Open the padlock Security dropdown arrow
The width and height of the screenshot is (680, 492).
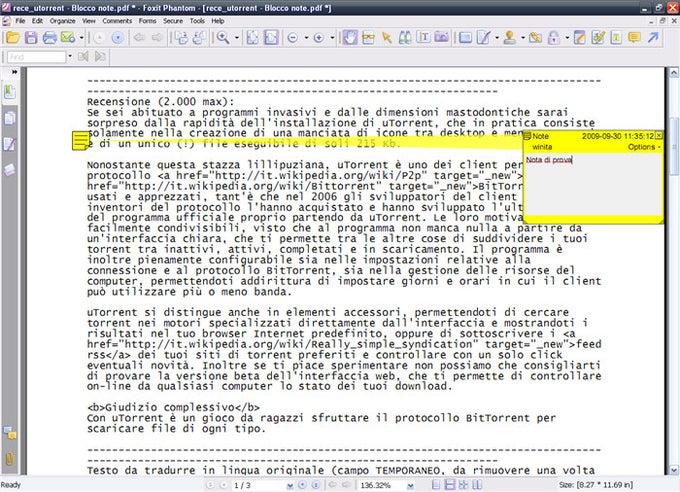click(x=567, y=38)
